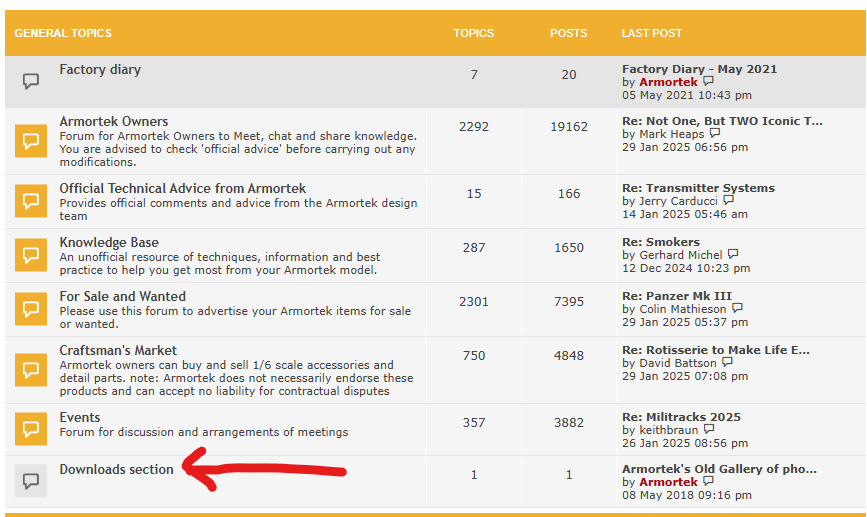Viewport: 867px width, 517px height.
Task: Click the Official Technical Advice forum icon
Action: [31, 201]
